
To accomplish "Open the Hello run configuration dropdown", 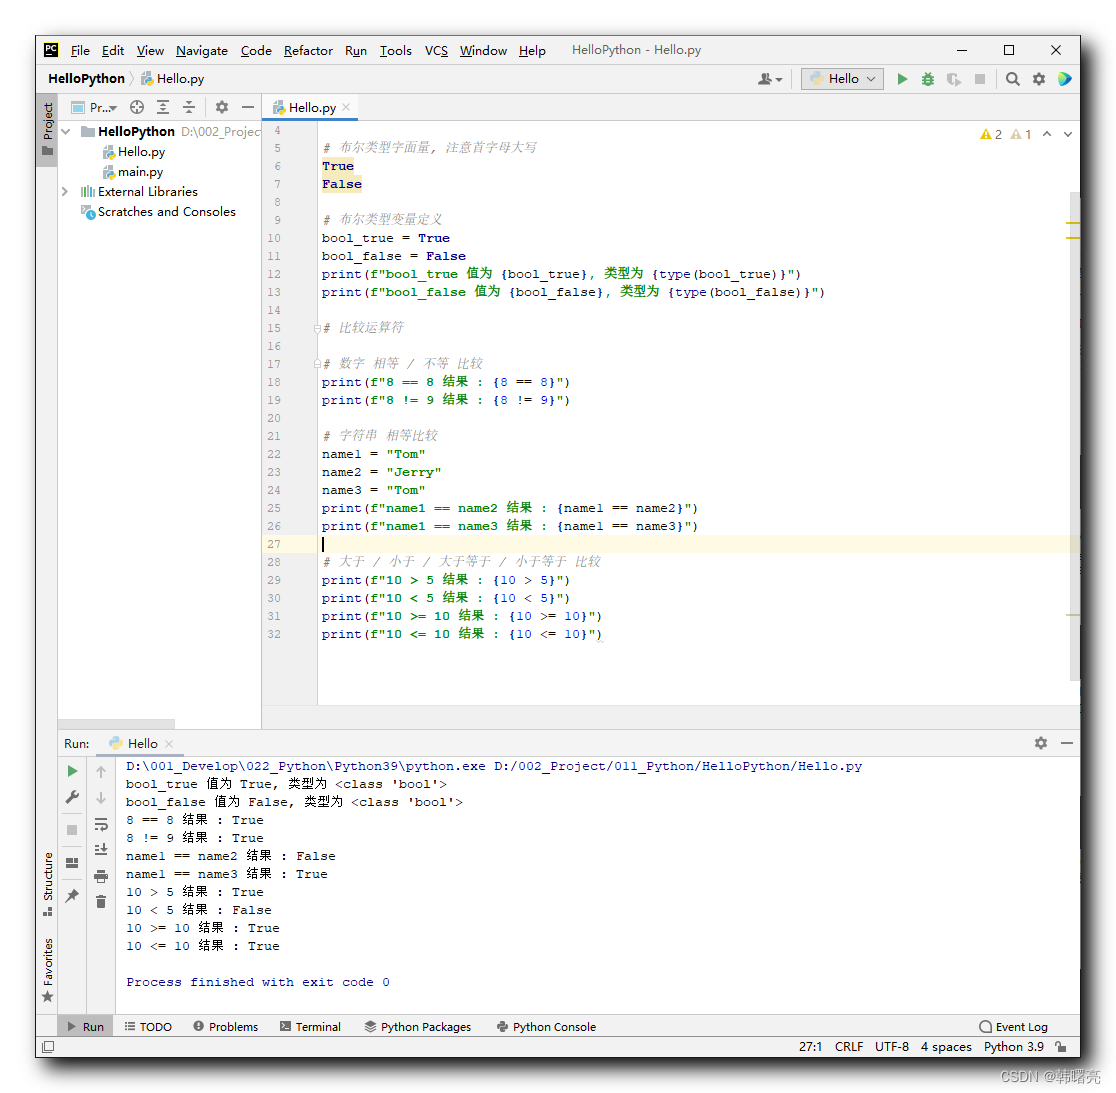I will (842, 79).
